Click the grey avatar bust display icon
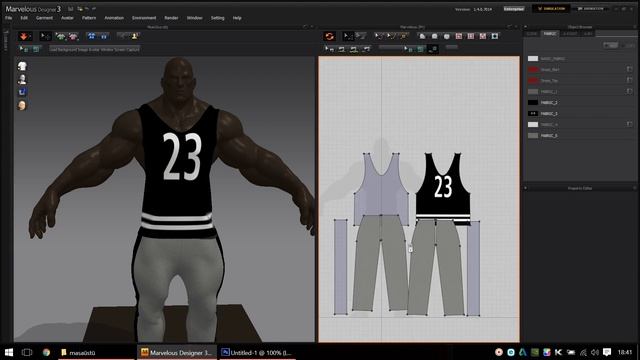The width and height of the screenshot is (640, 360). tap(22, 79)
